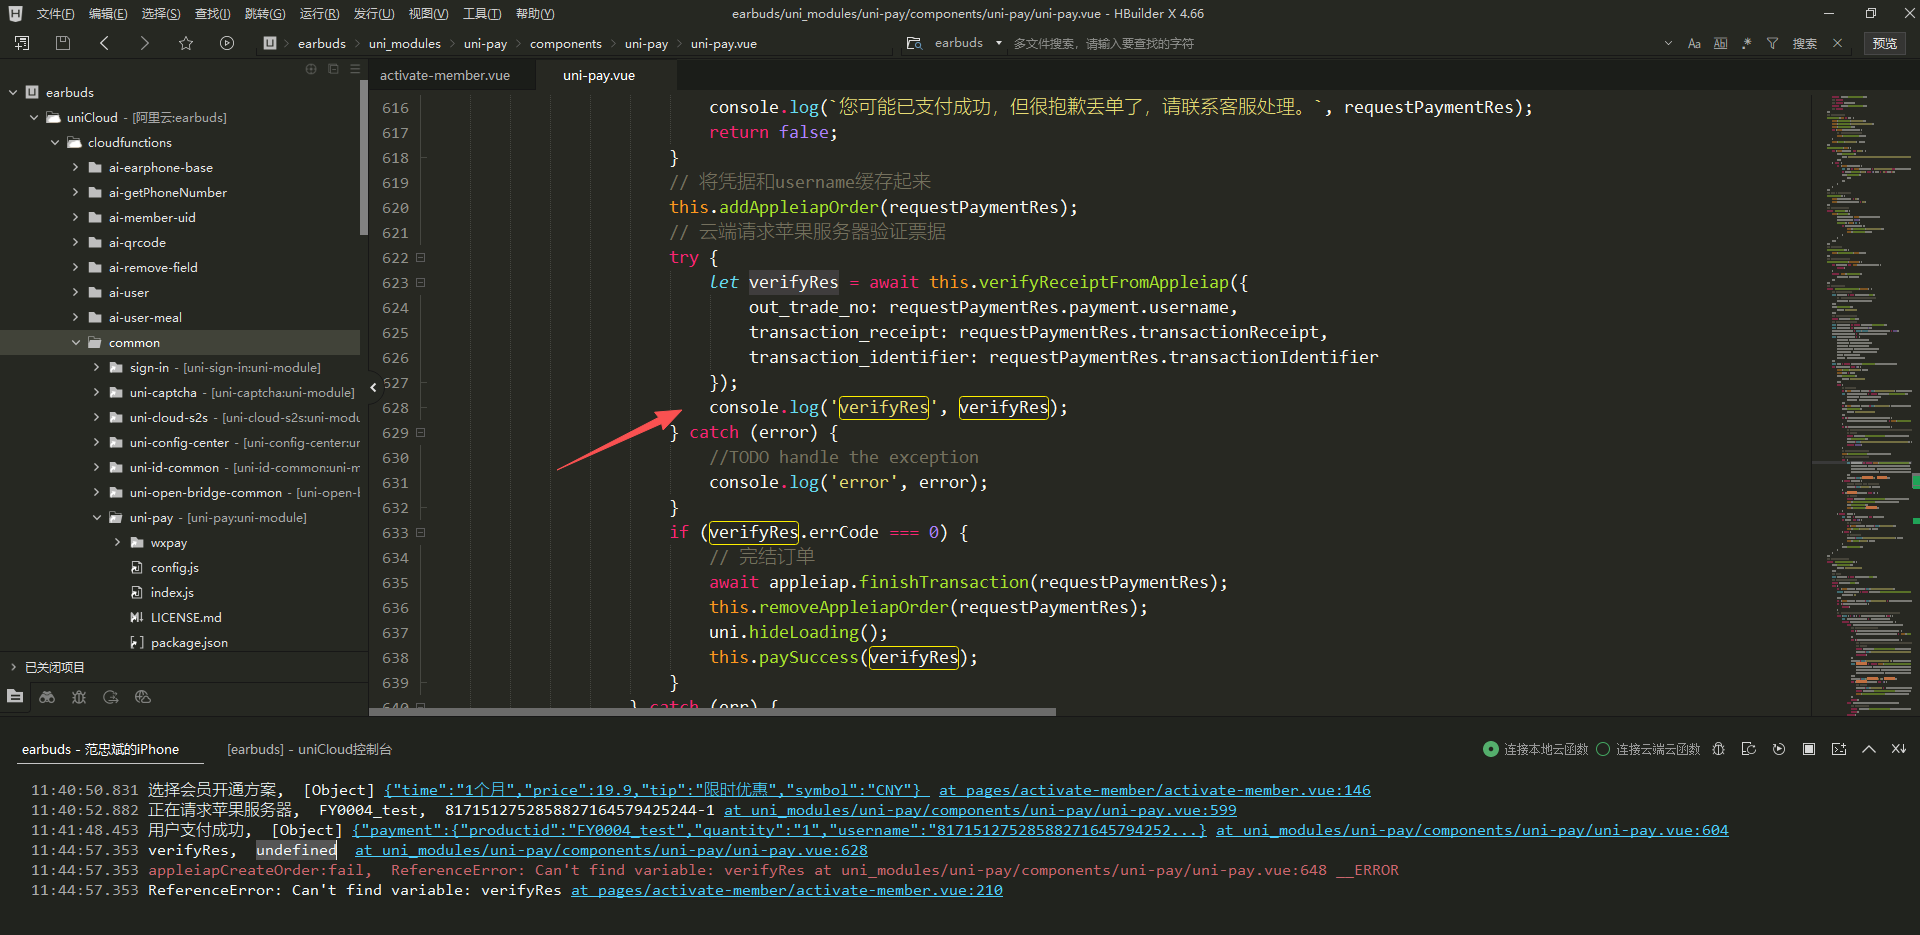Expand the ai-user-meal folder
Viewport: 1920px width, 935px height.
tap(75, 318)
